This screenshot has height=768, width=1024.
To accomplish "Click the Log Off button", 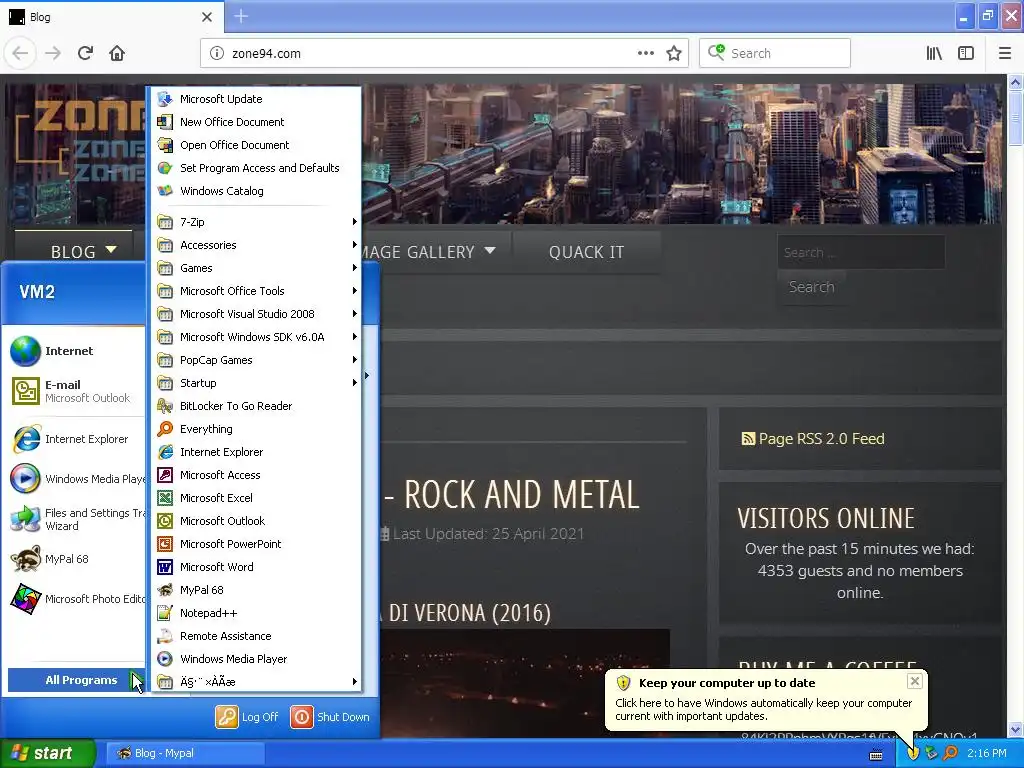I will (248, 716).
